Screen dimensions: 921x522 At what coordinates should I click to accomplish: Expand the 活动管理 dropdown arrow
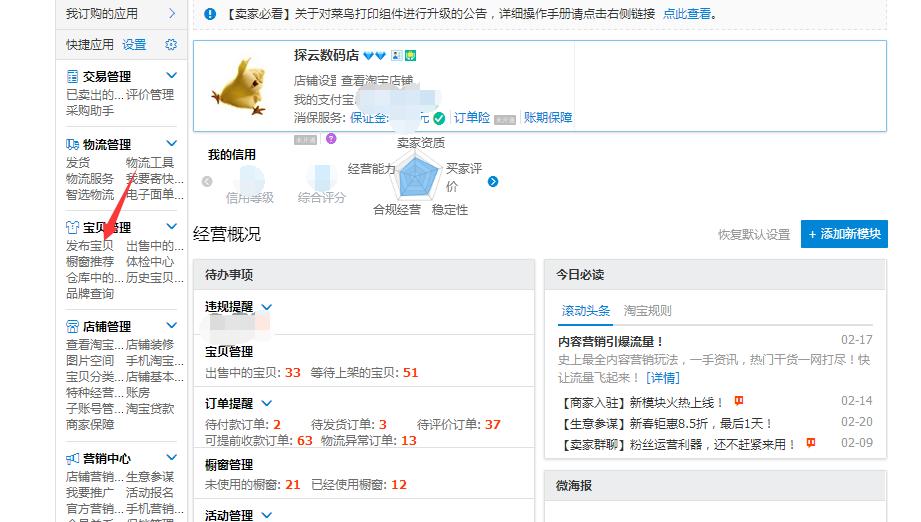(267, 515)
